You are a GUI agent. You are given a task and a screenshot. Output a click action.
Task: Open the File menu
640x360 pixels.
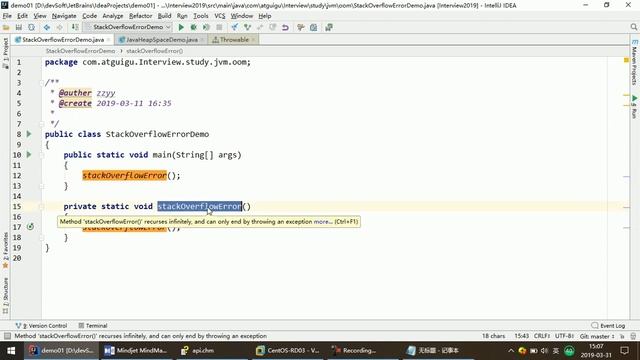[7, 16]
